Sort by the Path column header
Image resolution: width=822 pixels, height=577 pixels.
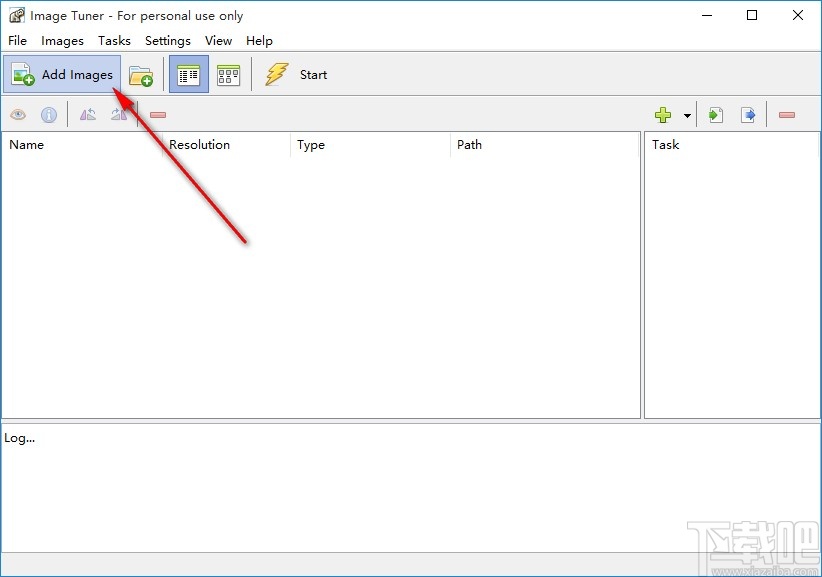(545, 145)
